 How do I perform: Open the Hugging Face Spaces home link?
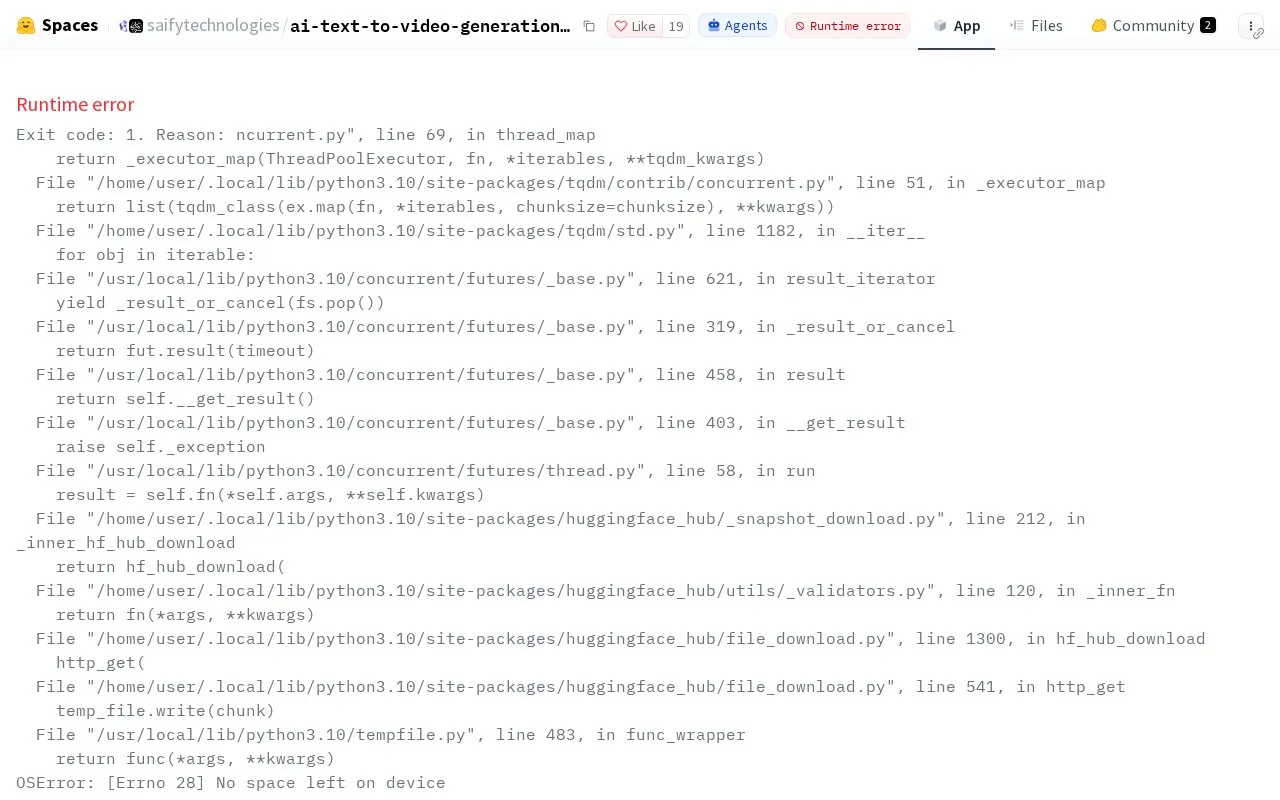click(x=58, y=26)
